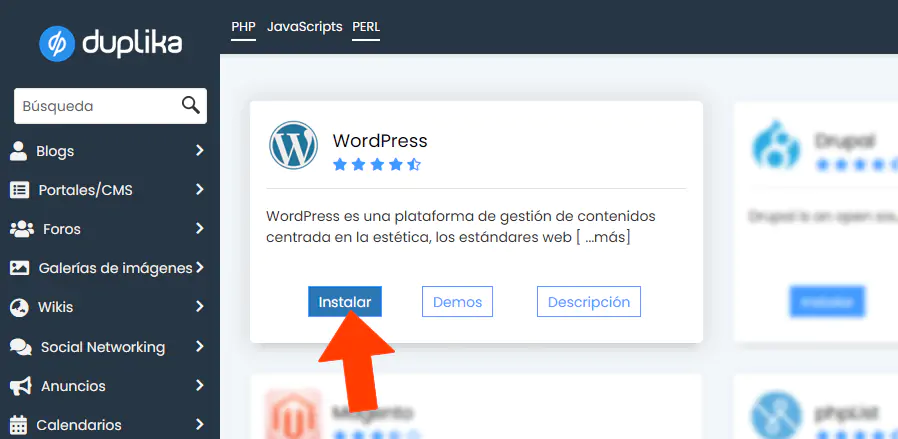Open the Foros menu entry
Viewport: 898px width, 439px height.
[x=62, y=229]
